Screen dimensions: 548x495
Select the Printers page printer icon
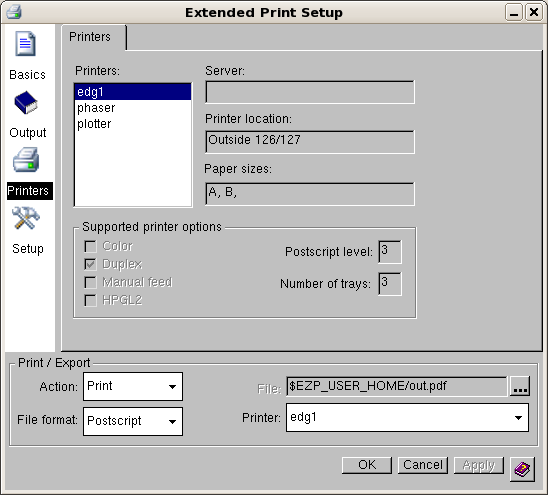pos(26,159)
